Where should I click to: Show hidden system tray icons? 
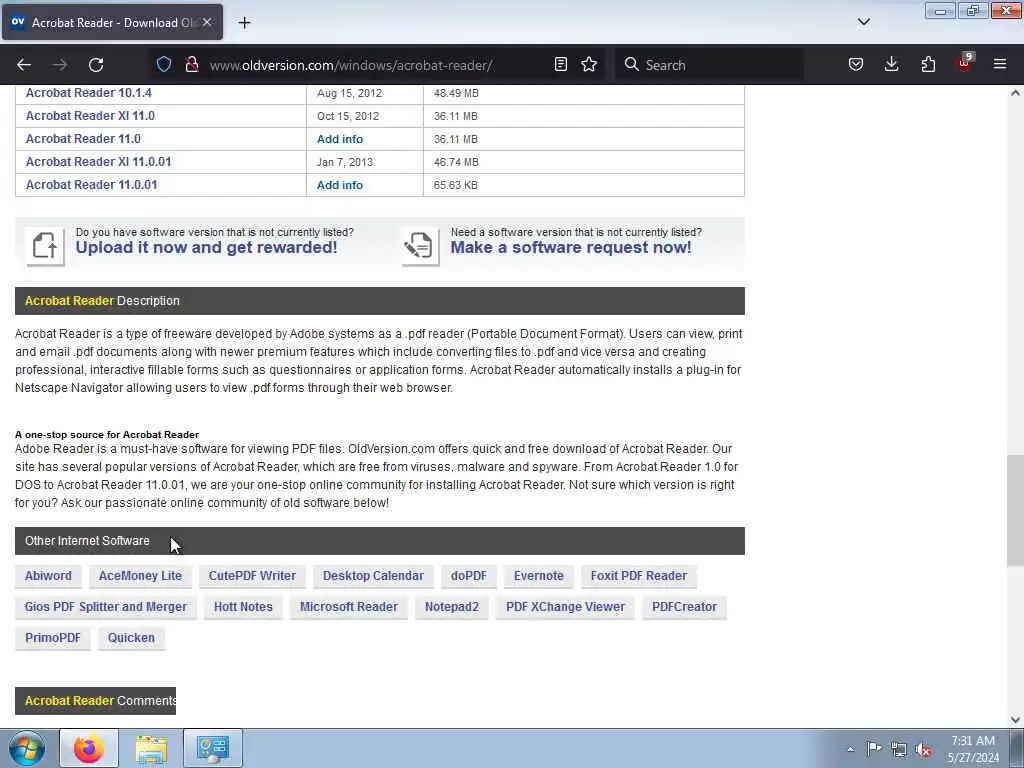pos(850,749)
